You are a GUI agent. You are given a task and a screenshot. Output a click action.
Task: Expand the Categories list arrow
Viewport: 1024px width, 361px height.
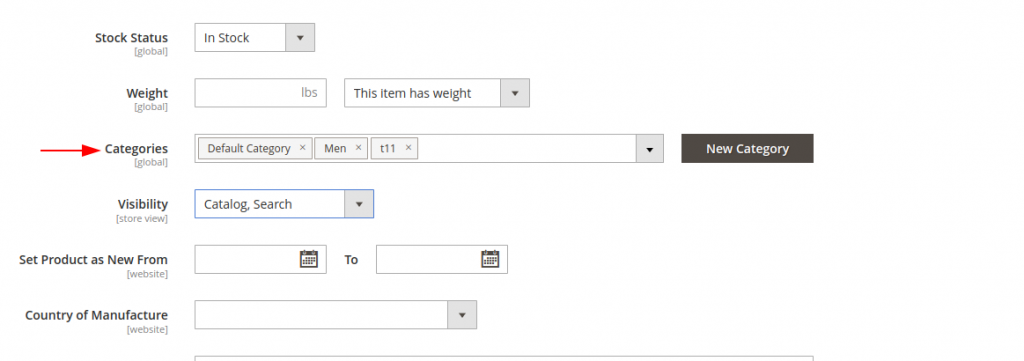pyautogui.click(x=650, y=149)
